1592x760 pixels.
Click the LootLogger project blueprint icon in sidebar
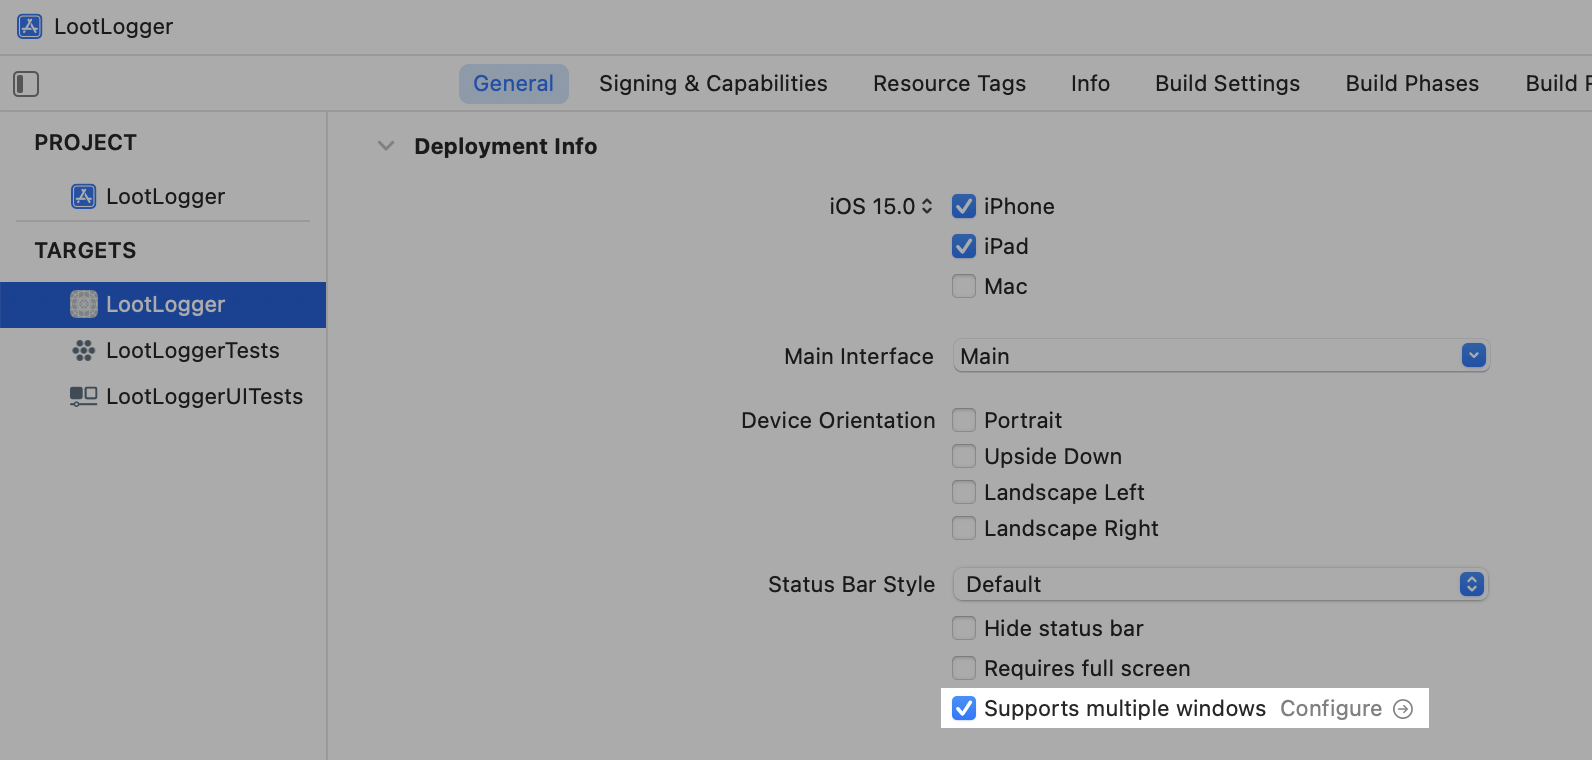click(84, 196)
